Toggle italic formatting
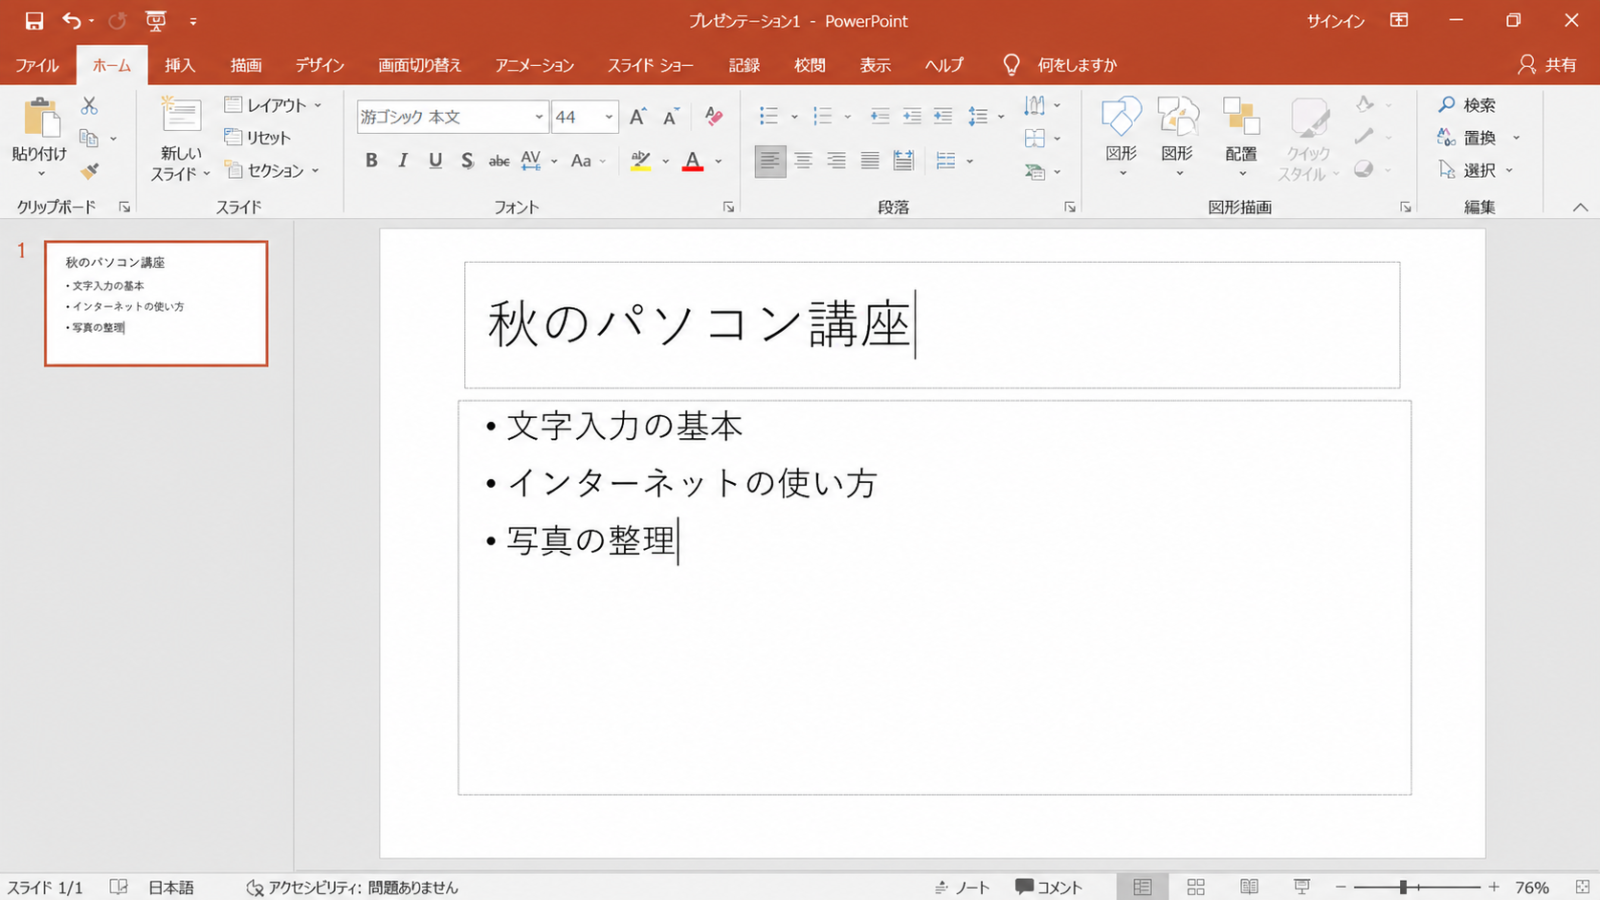Image resolution: width=1600 pixels, height=900 pixels. point(403,161)
